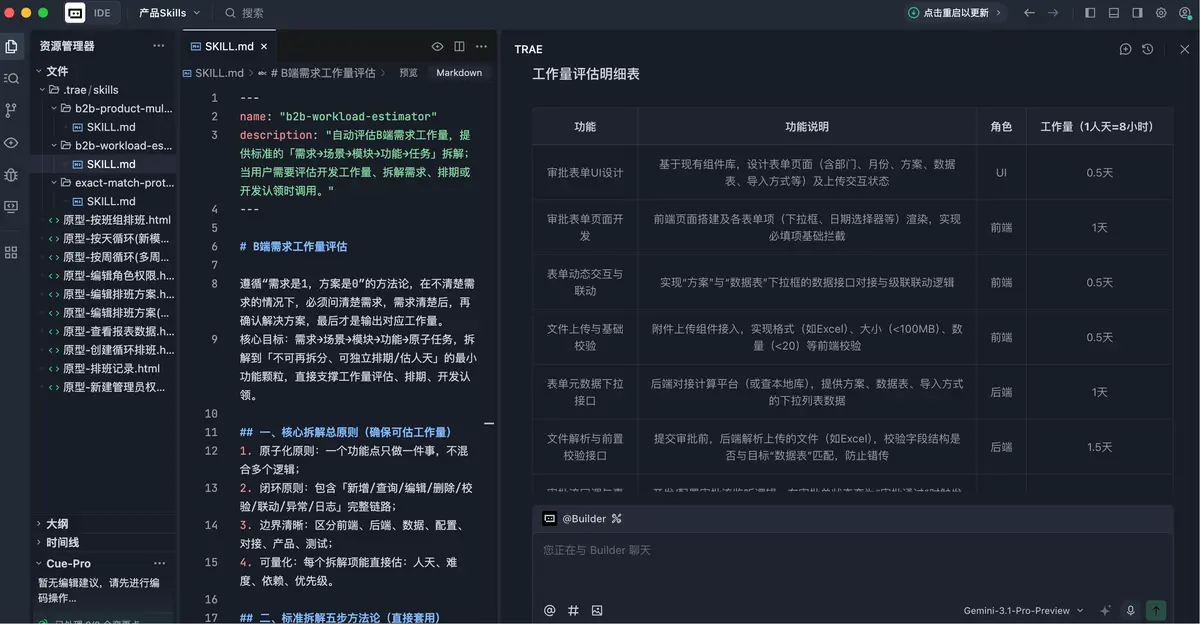Toggle the left primary sidebar layout
This screenshot has height=624, width=1200.
(x=1089, y=13)
